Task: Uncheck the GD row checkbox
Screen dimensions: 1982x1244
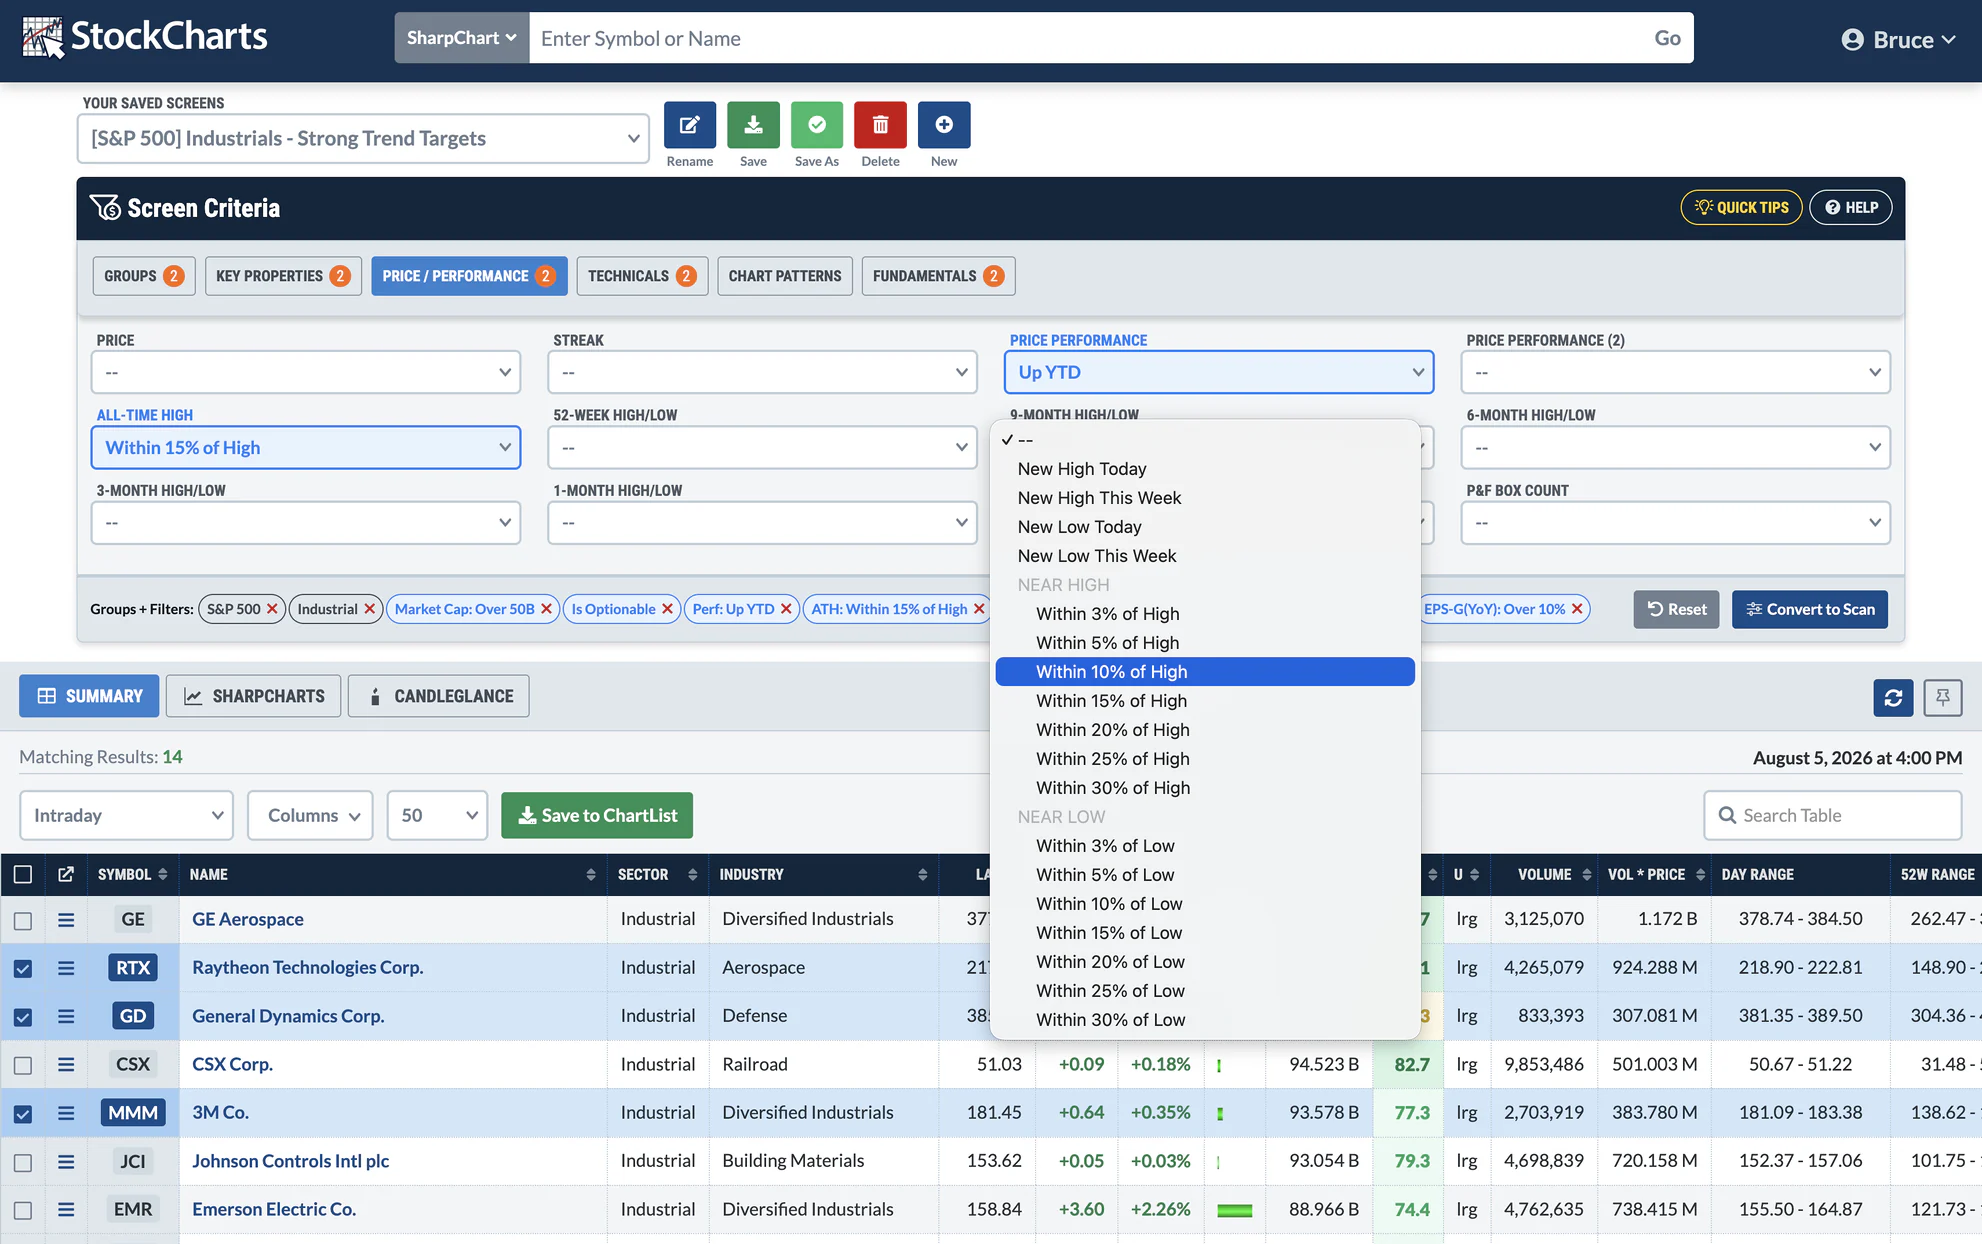Action: click(x=23, y=1017)
